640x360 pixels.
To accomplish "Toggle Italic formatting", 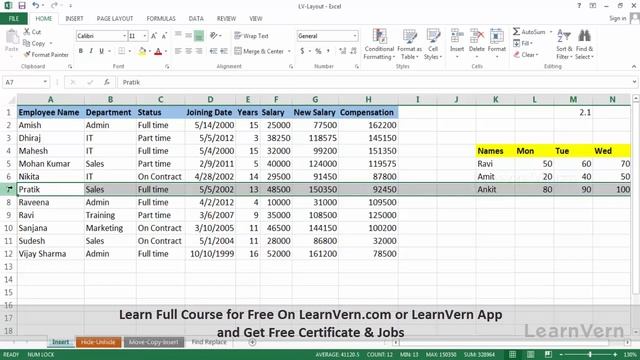I will tap(91, 51).
